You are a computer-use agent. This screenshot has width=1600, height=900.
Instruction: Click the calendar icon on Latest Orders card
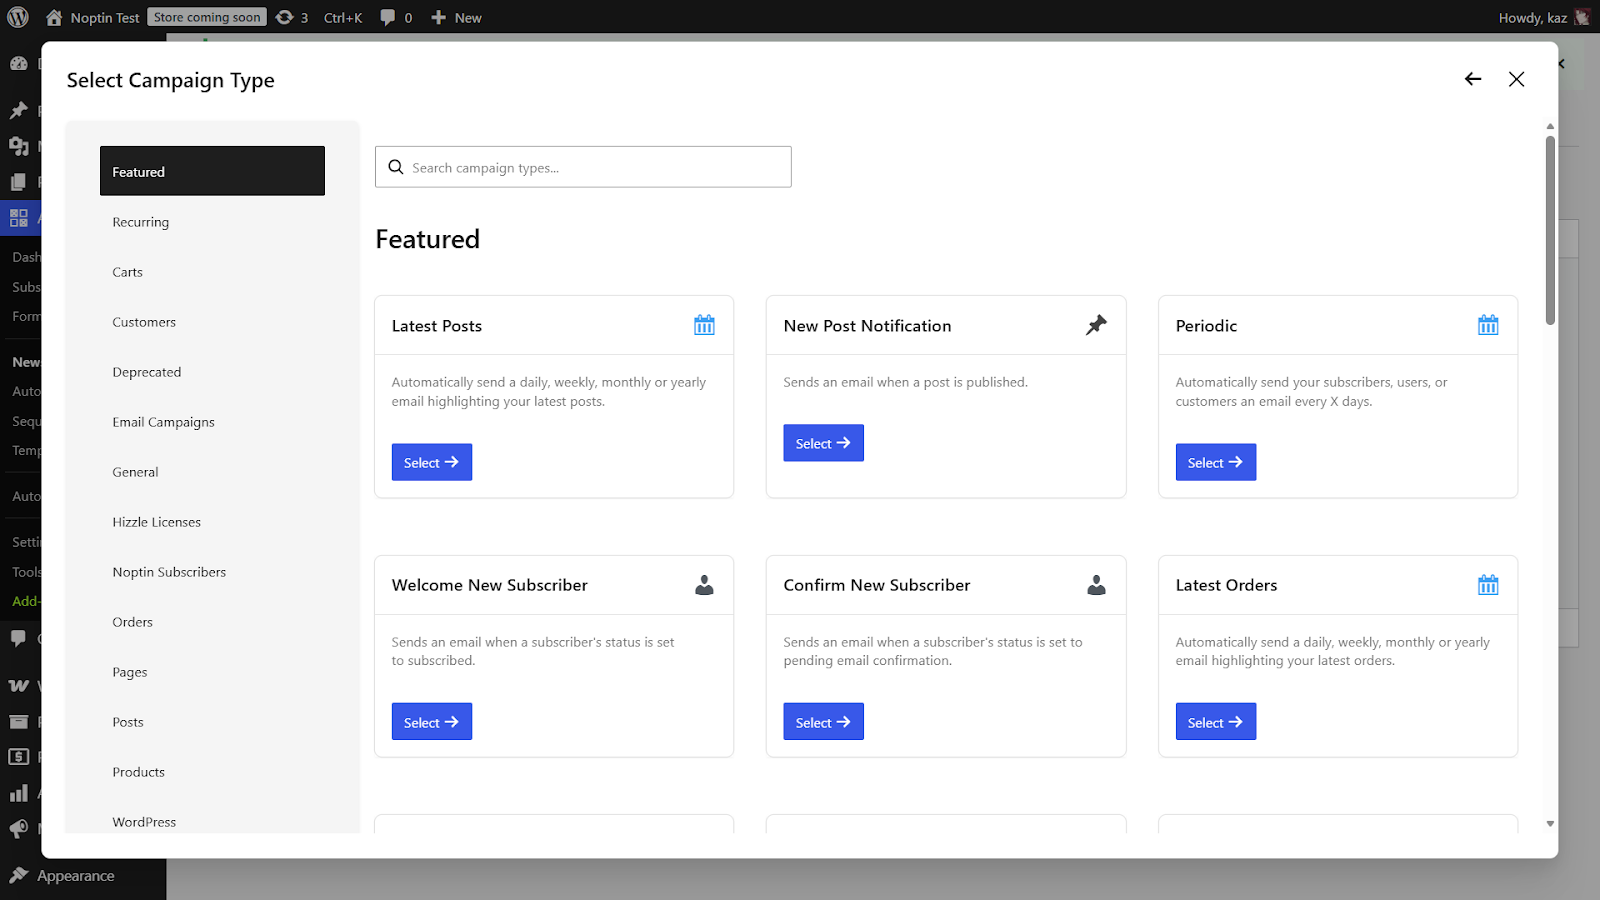(x=1488, y=585)
